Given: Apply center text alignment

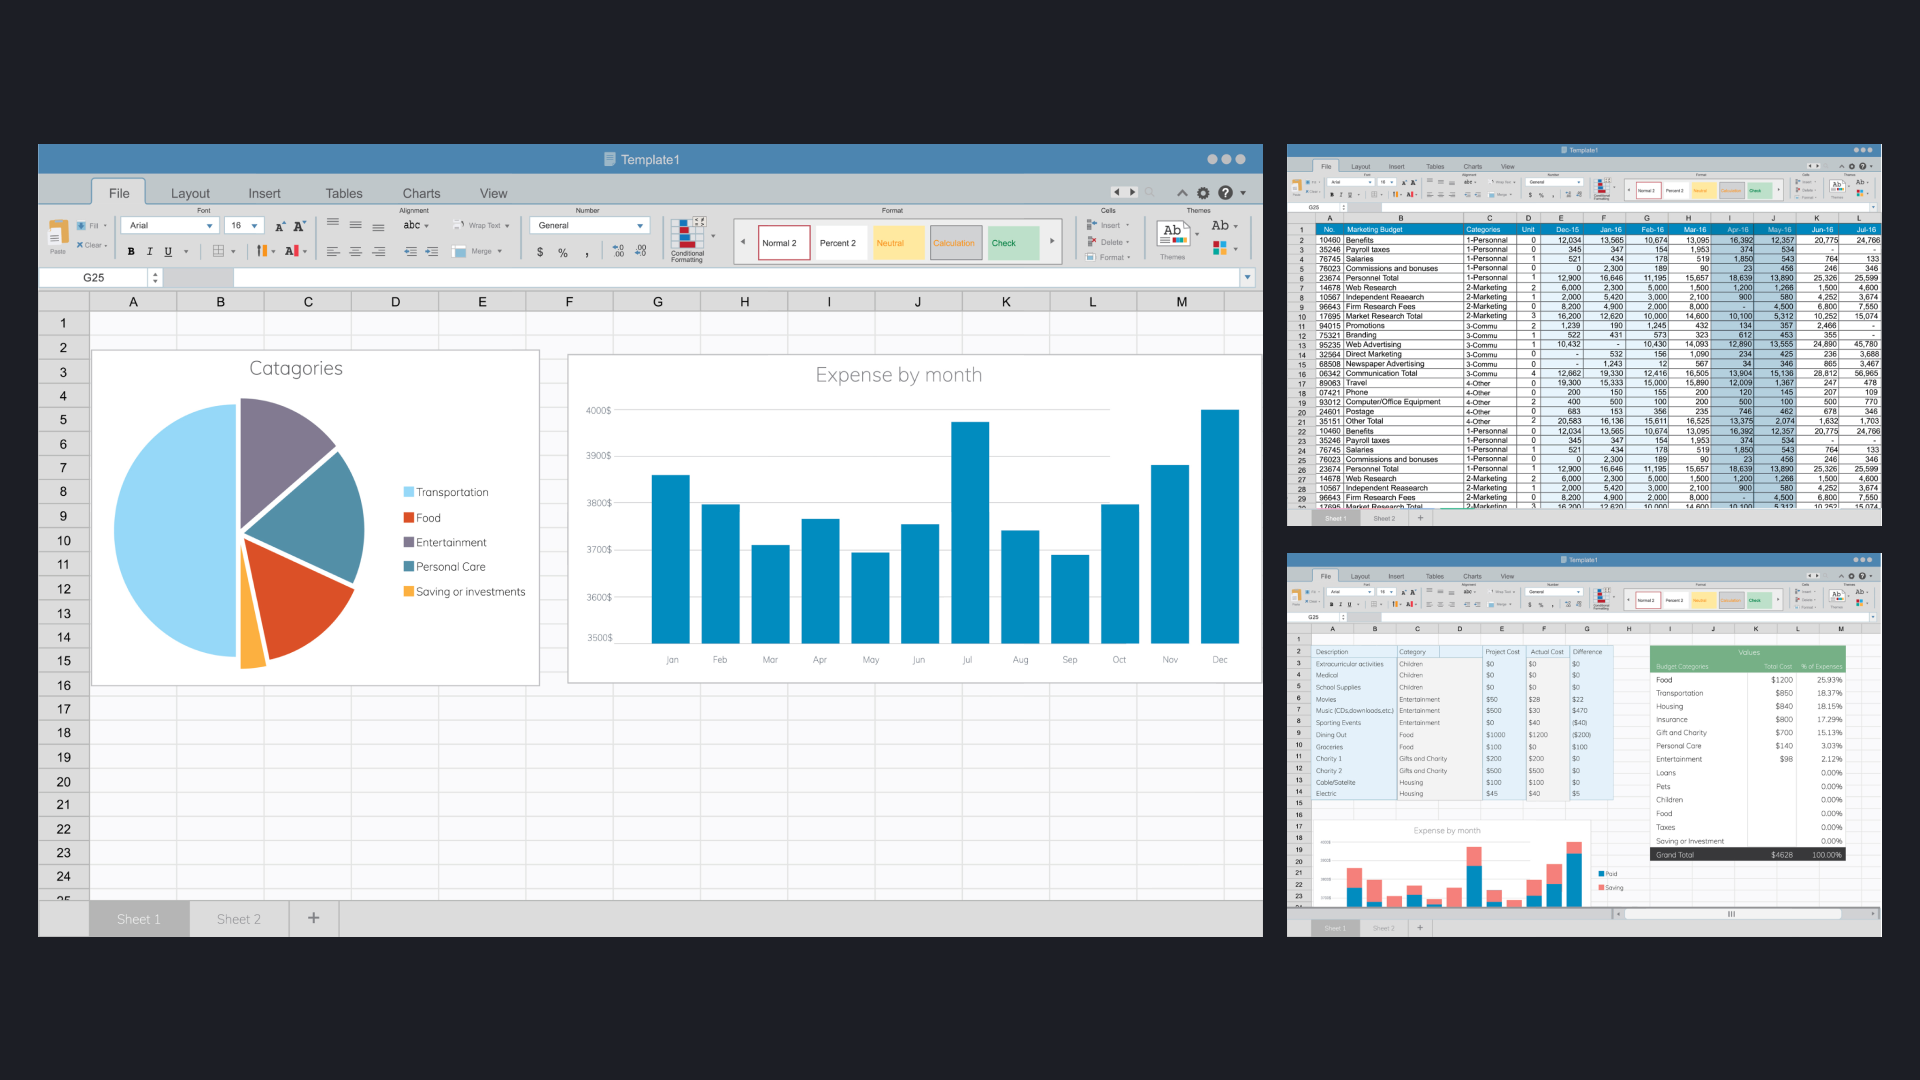Looking at the screenshot, I should click(355, 252).
